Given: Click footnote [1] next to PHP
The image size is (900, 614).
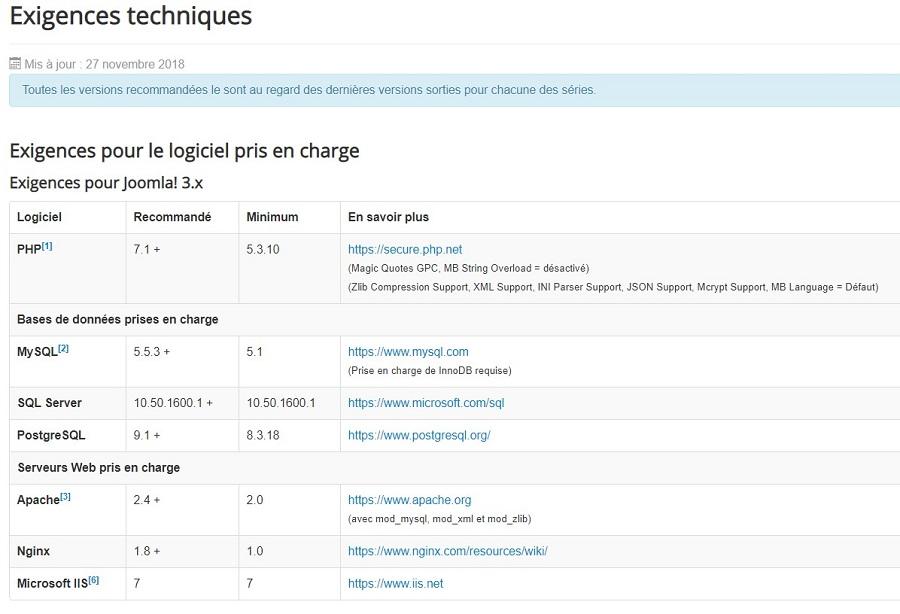Looking at the screenshot, I should 47,246.
